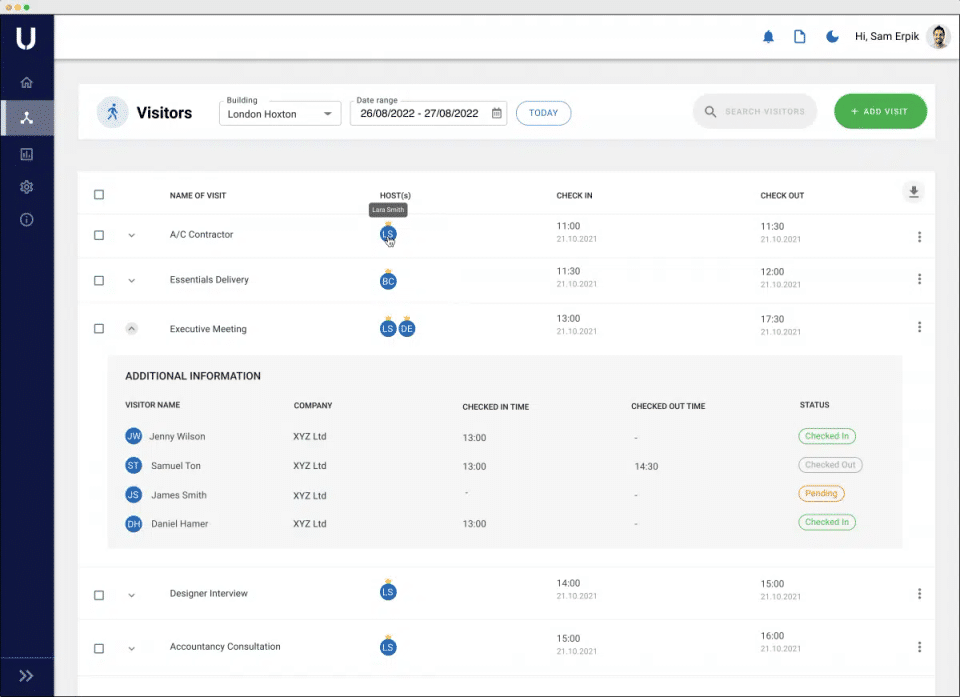Expand the Accountancy Consultation row
The height and width of the screenshot is (697, 960).
point(131,649)
